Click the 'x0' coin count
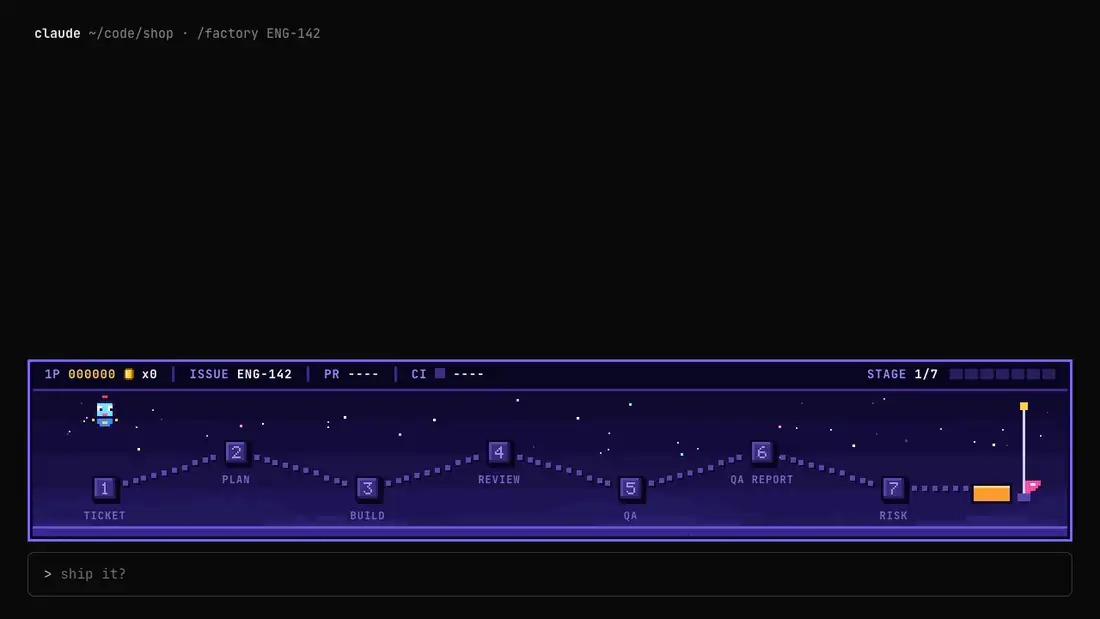The width and height of the screenshot is (1100, 619). tap(149, 374)
